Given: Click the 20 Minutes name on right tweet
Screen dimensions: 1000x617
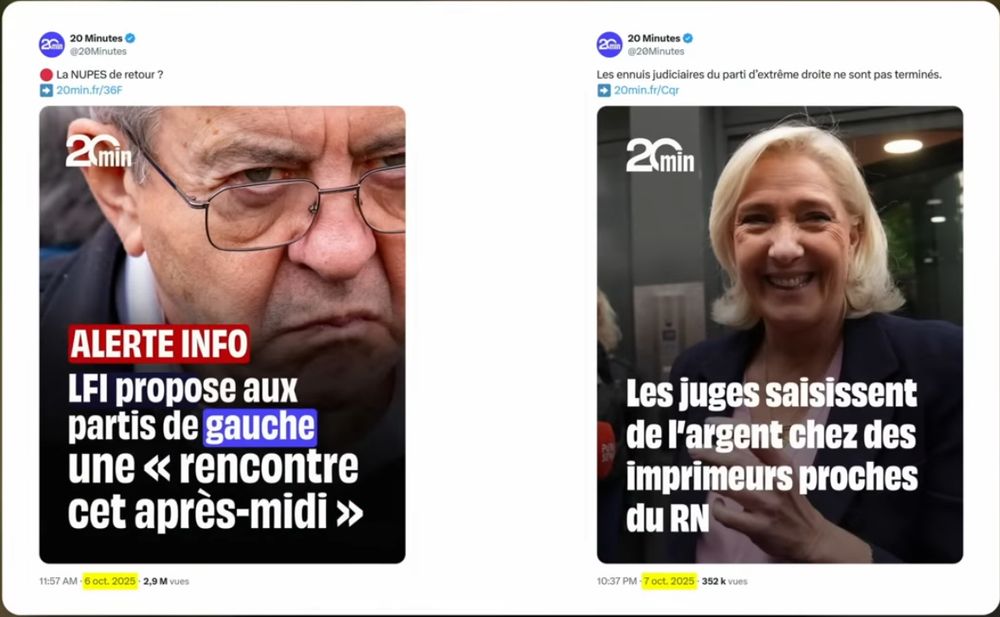Looking at the screenshot, I should [653, 38].
